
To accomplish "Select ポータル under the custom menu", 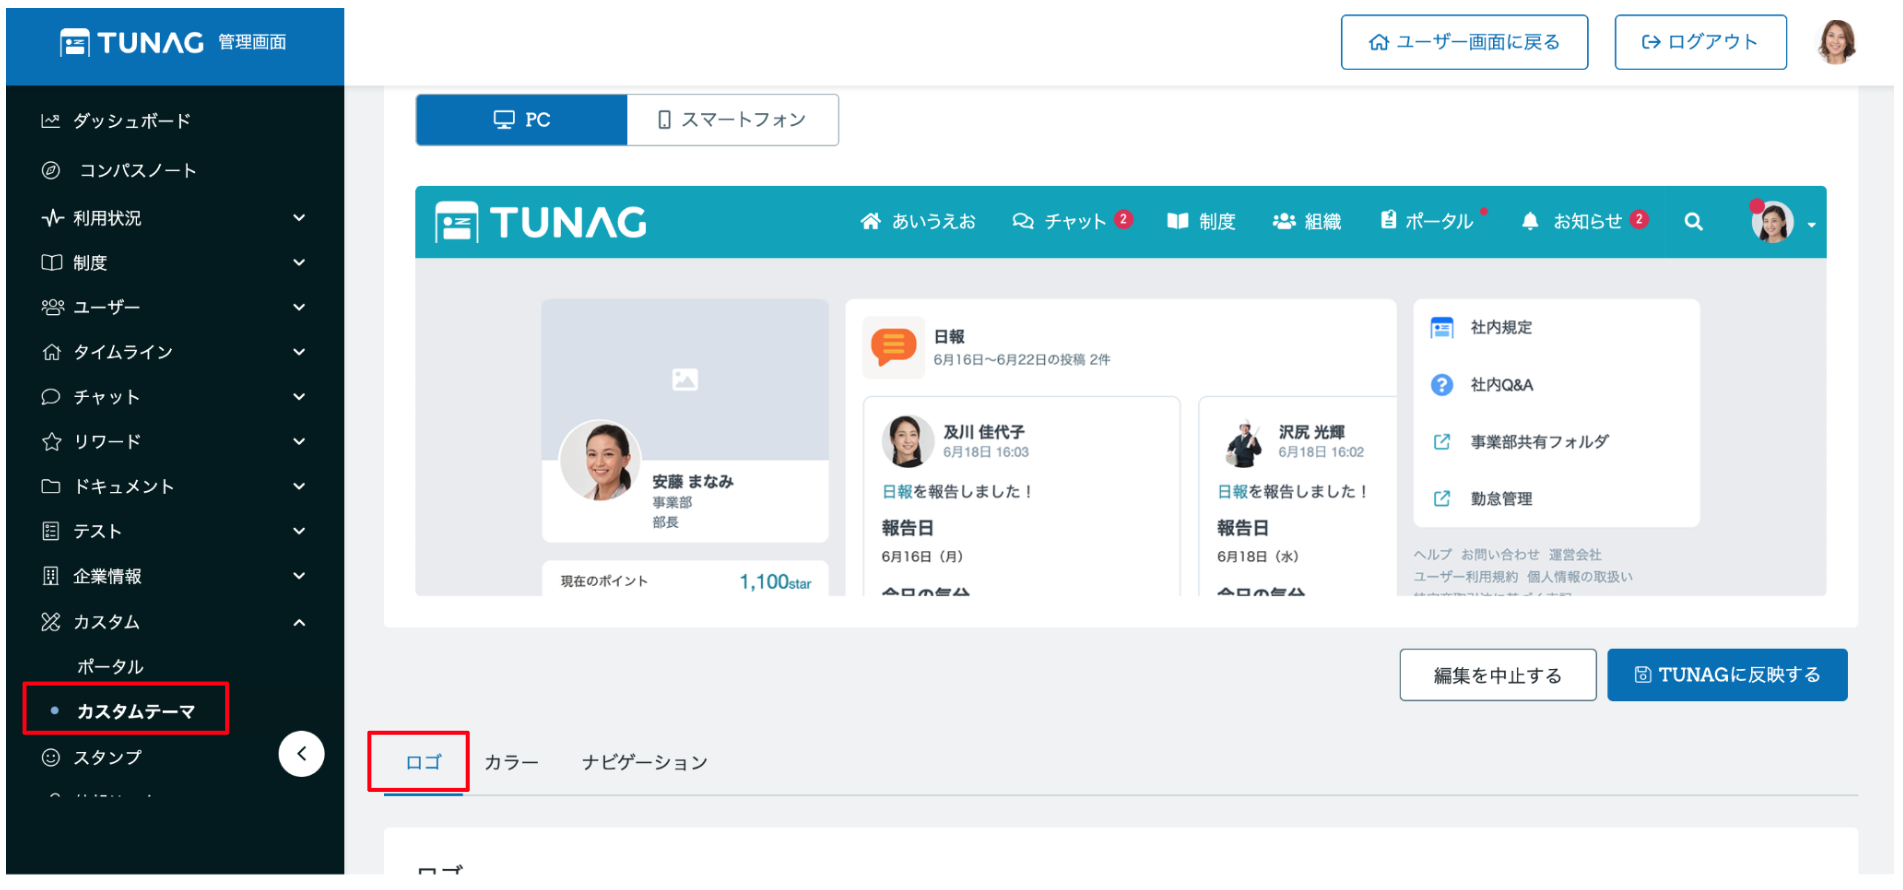I will (110, 667).
